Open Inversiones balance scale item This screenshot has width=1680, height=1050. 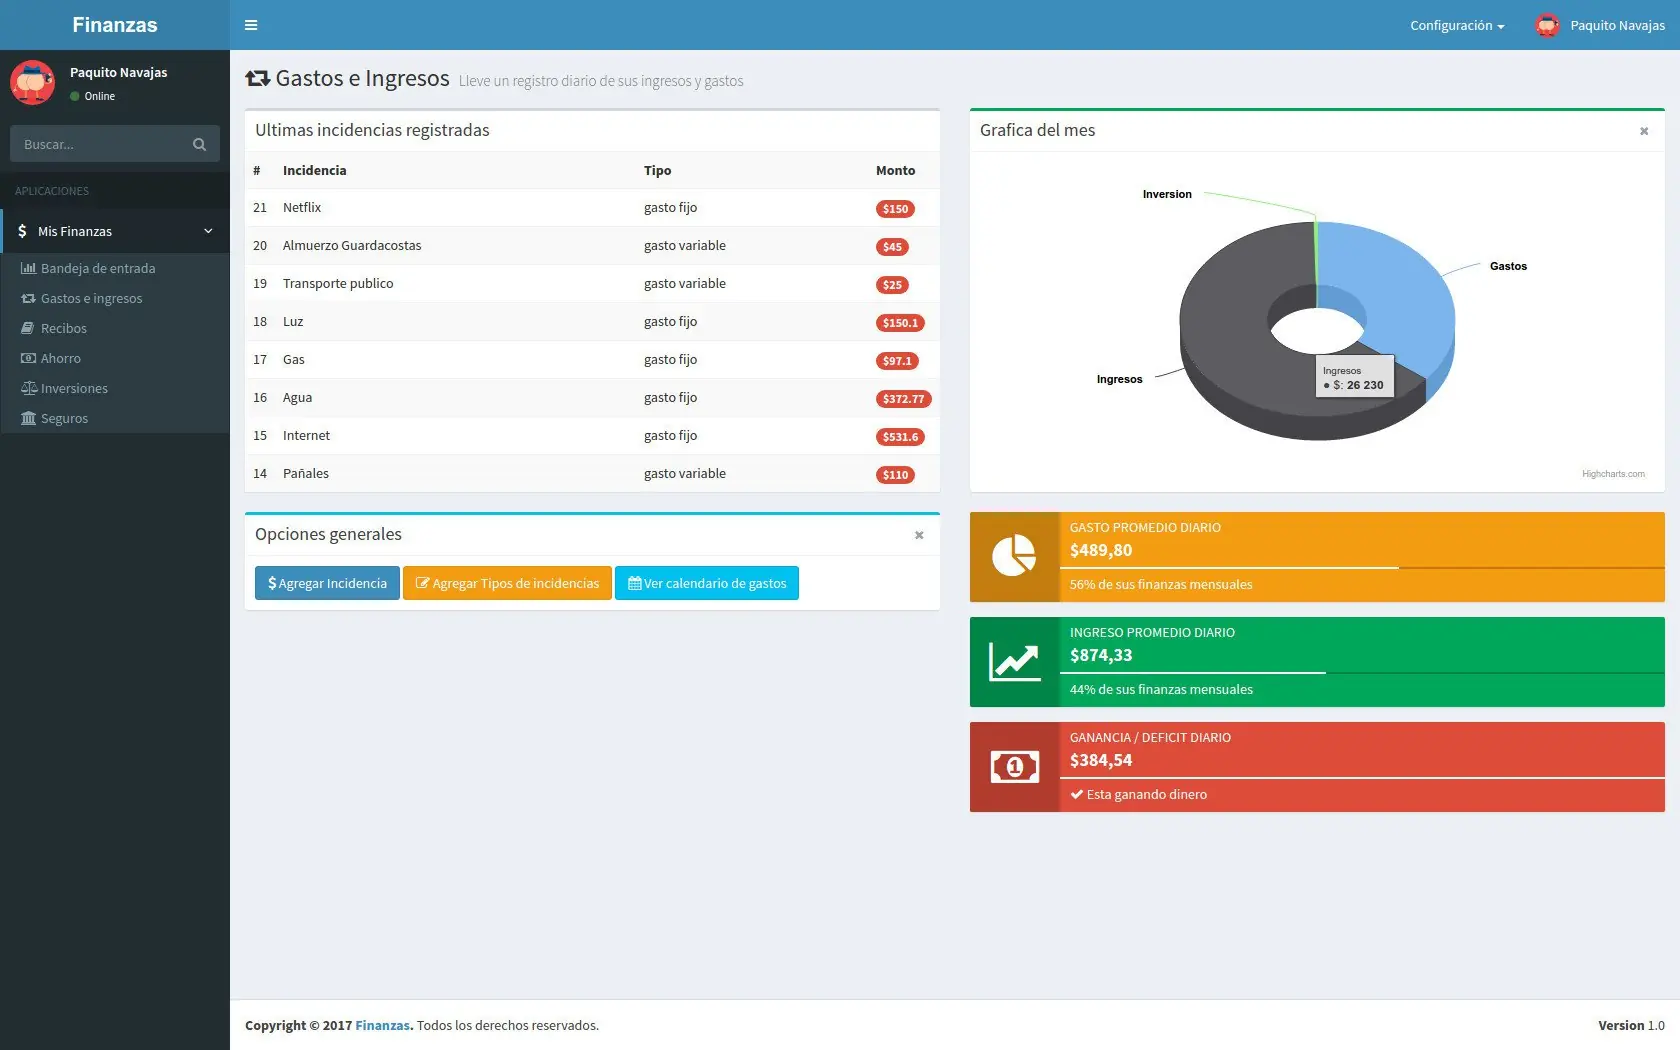(x=28, y=388)
